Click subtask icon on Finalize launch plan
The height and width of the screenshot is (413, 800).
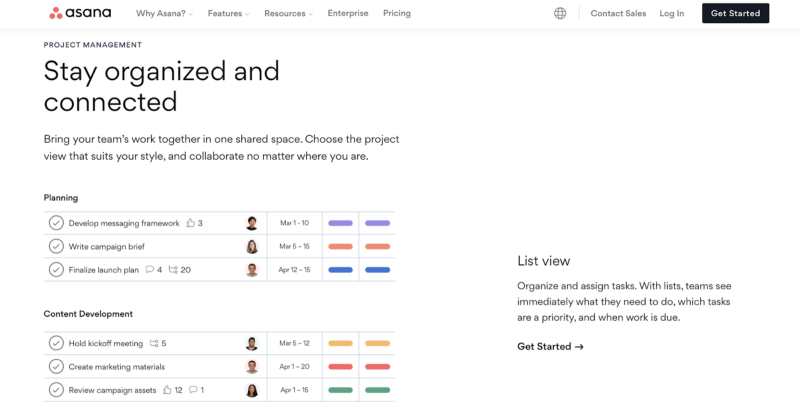(x=173, y=270)
